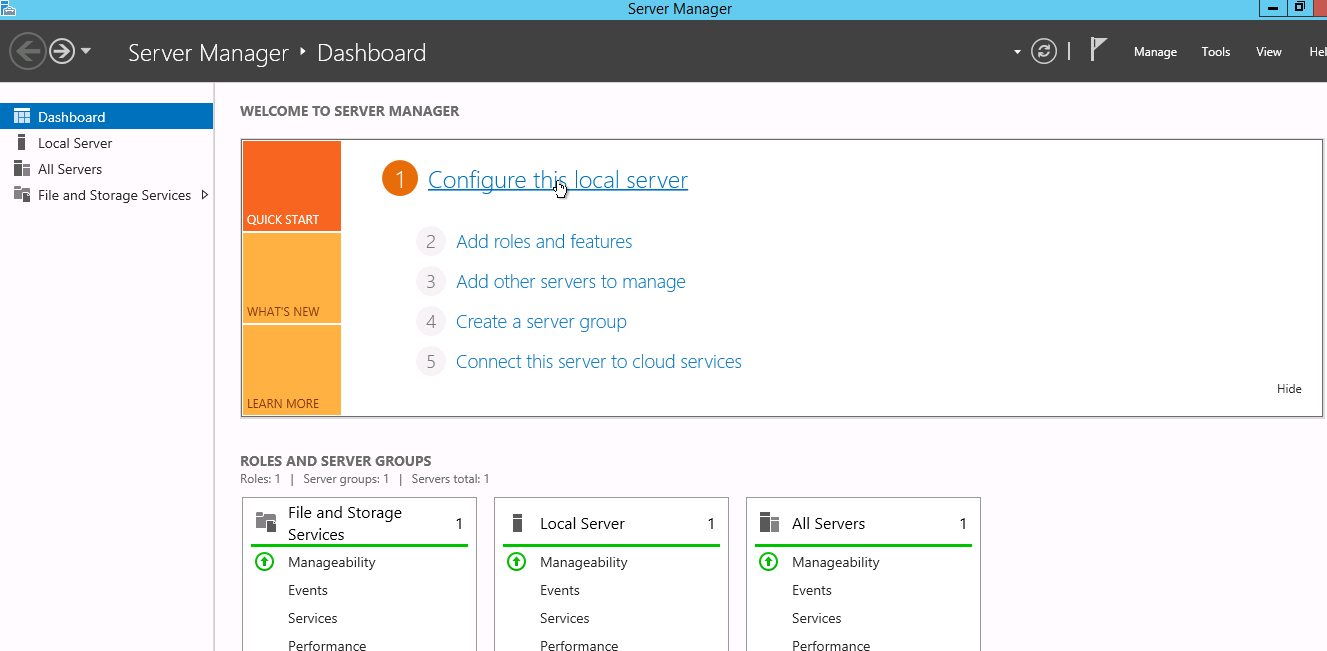This screenshot has width=1327, height=651.
Task: Open dropdown arrow left of refresh icon
Action: (x=1018, y=52)
